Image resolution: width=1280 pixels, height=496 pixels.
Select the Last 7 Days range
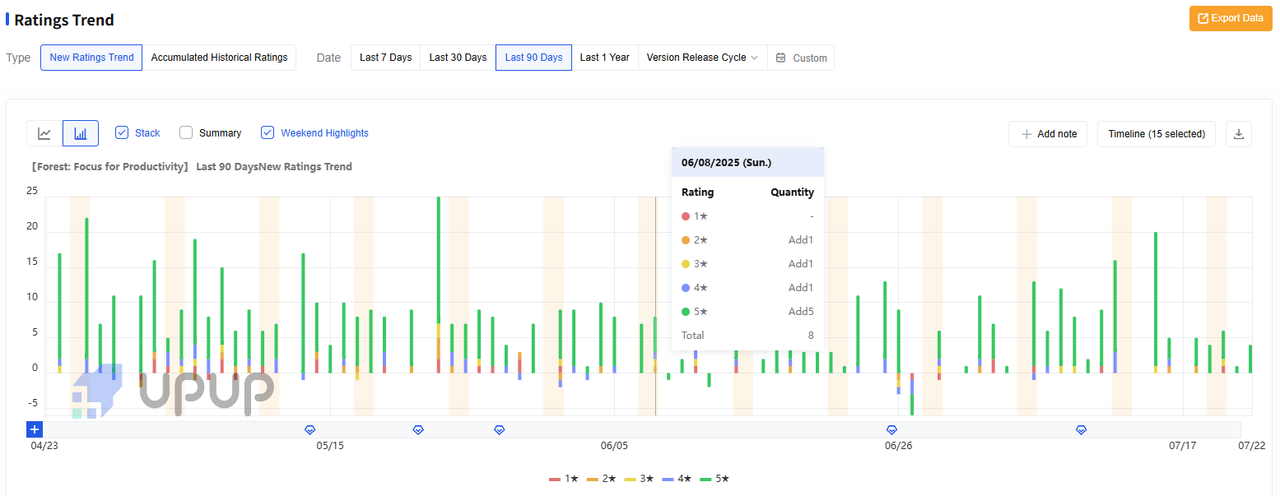coord(386,58)
